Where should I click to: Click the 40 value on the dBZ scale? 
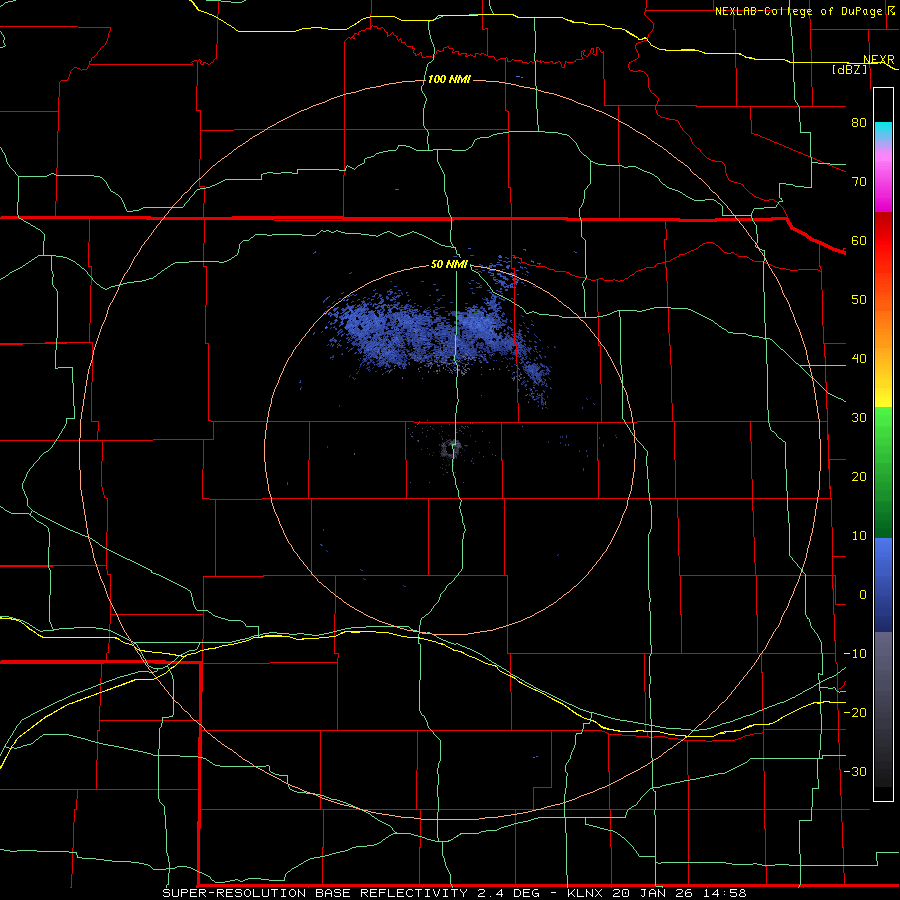(x=859, y=359)
